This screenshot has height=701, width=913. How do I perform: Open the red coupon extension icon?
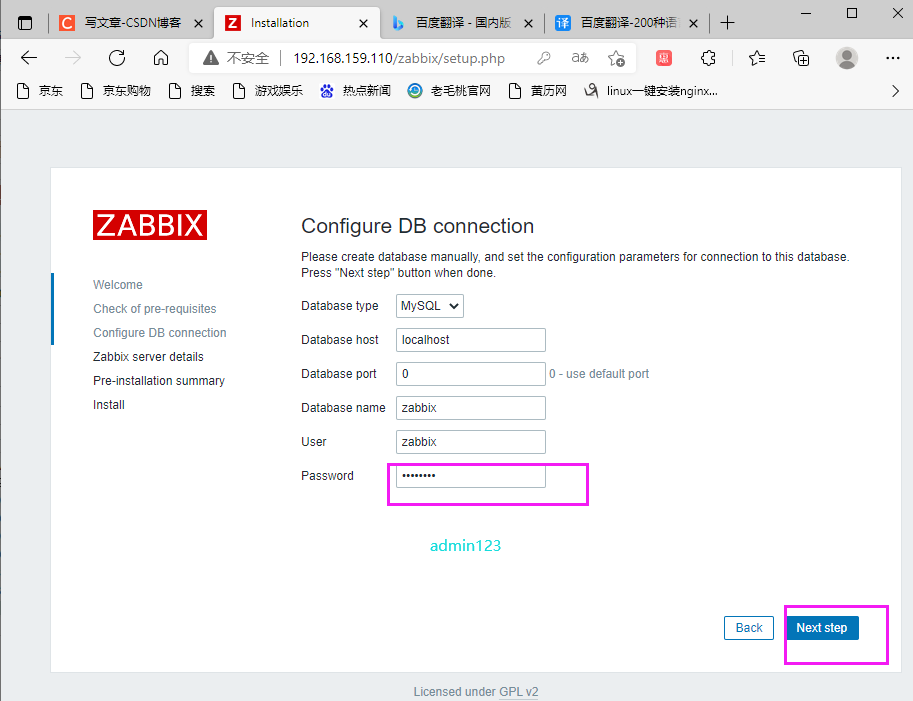click(x=664, y=58)
